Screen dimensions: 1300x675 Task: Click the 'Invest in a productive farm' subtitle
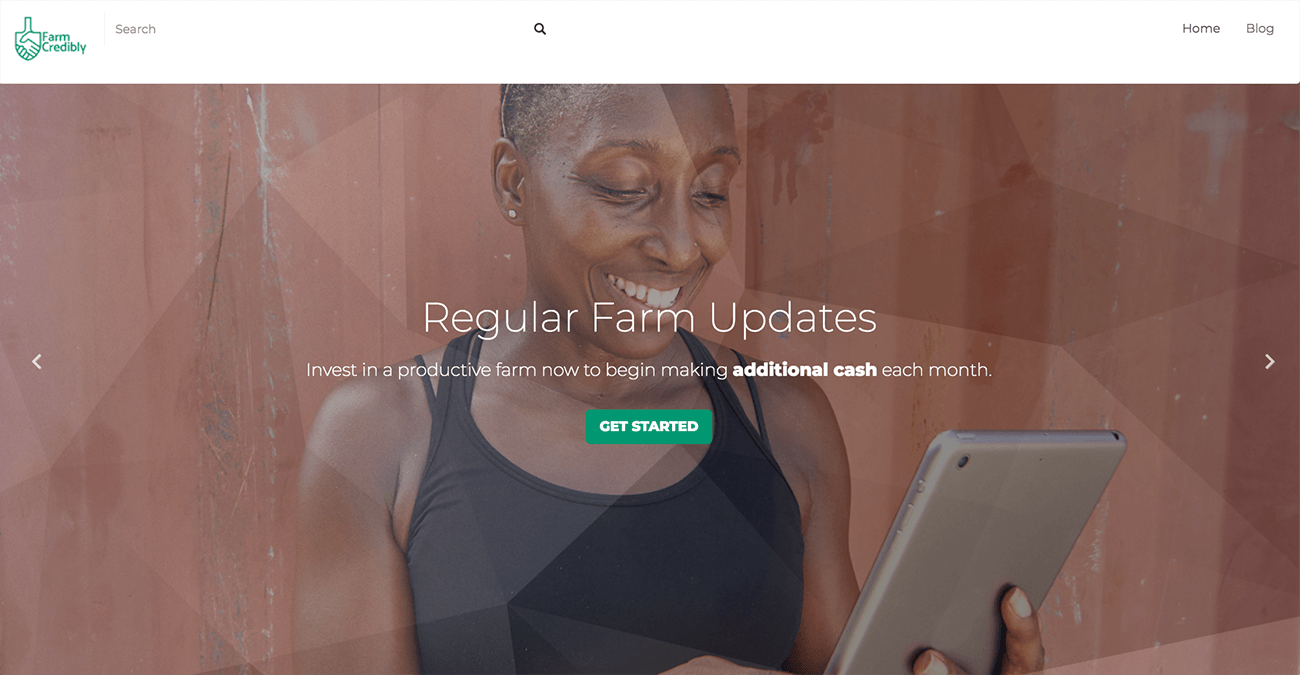point(649,370)
